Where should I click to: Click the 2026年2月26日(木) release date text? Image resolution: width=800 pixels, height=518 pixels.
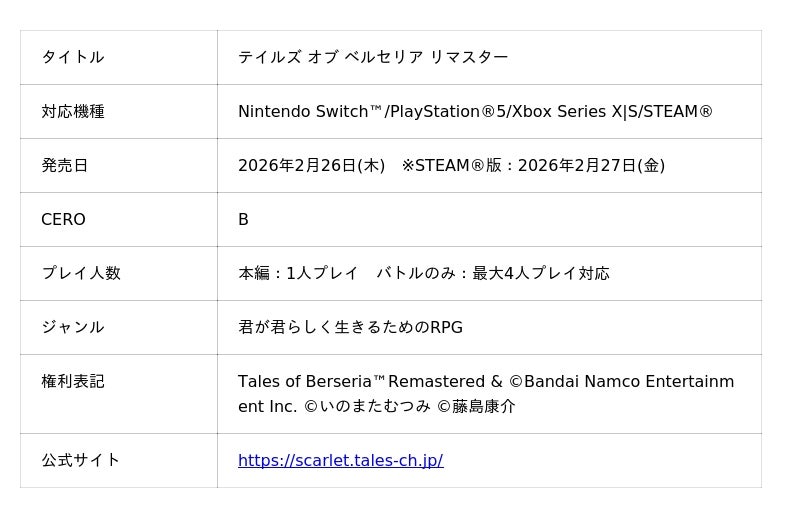point(311,166)
